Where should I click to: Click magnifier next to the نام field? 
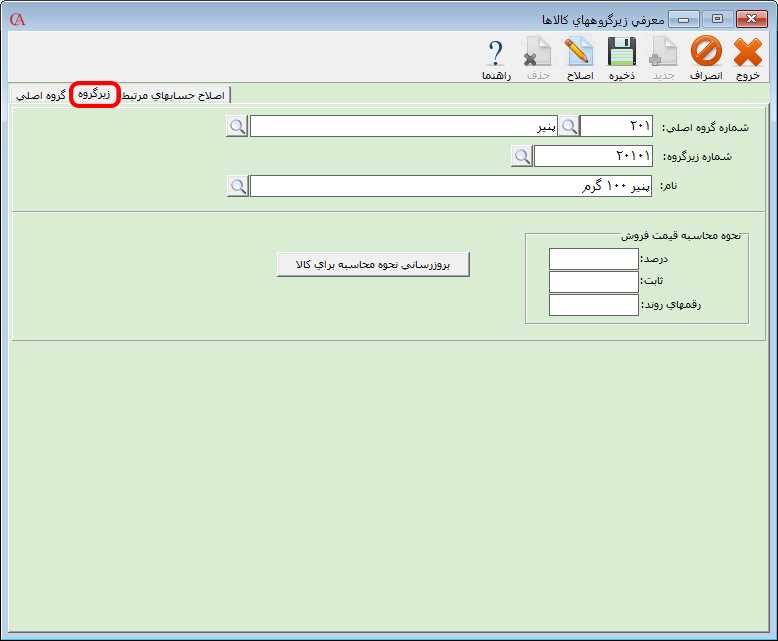pyautogui.click(x=237, y=186)
